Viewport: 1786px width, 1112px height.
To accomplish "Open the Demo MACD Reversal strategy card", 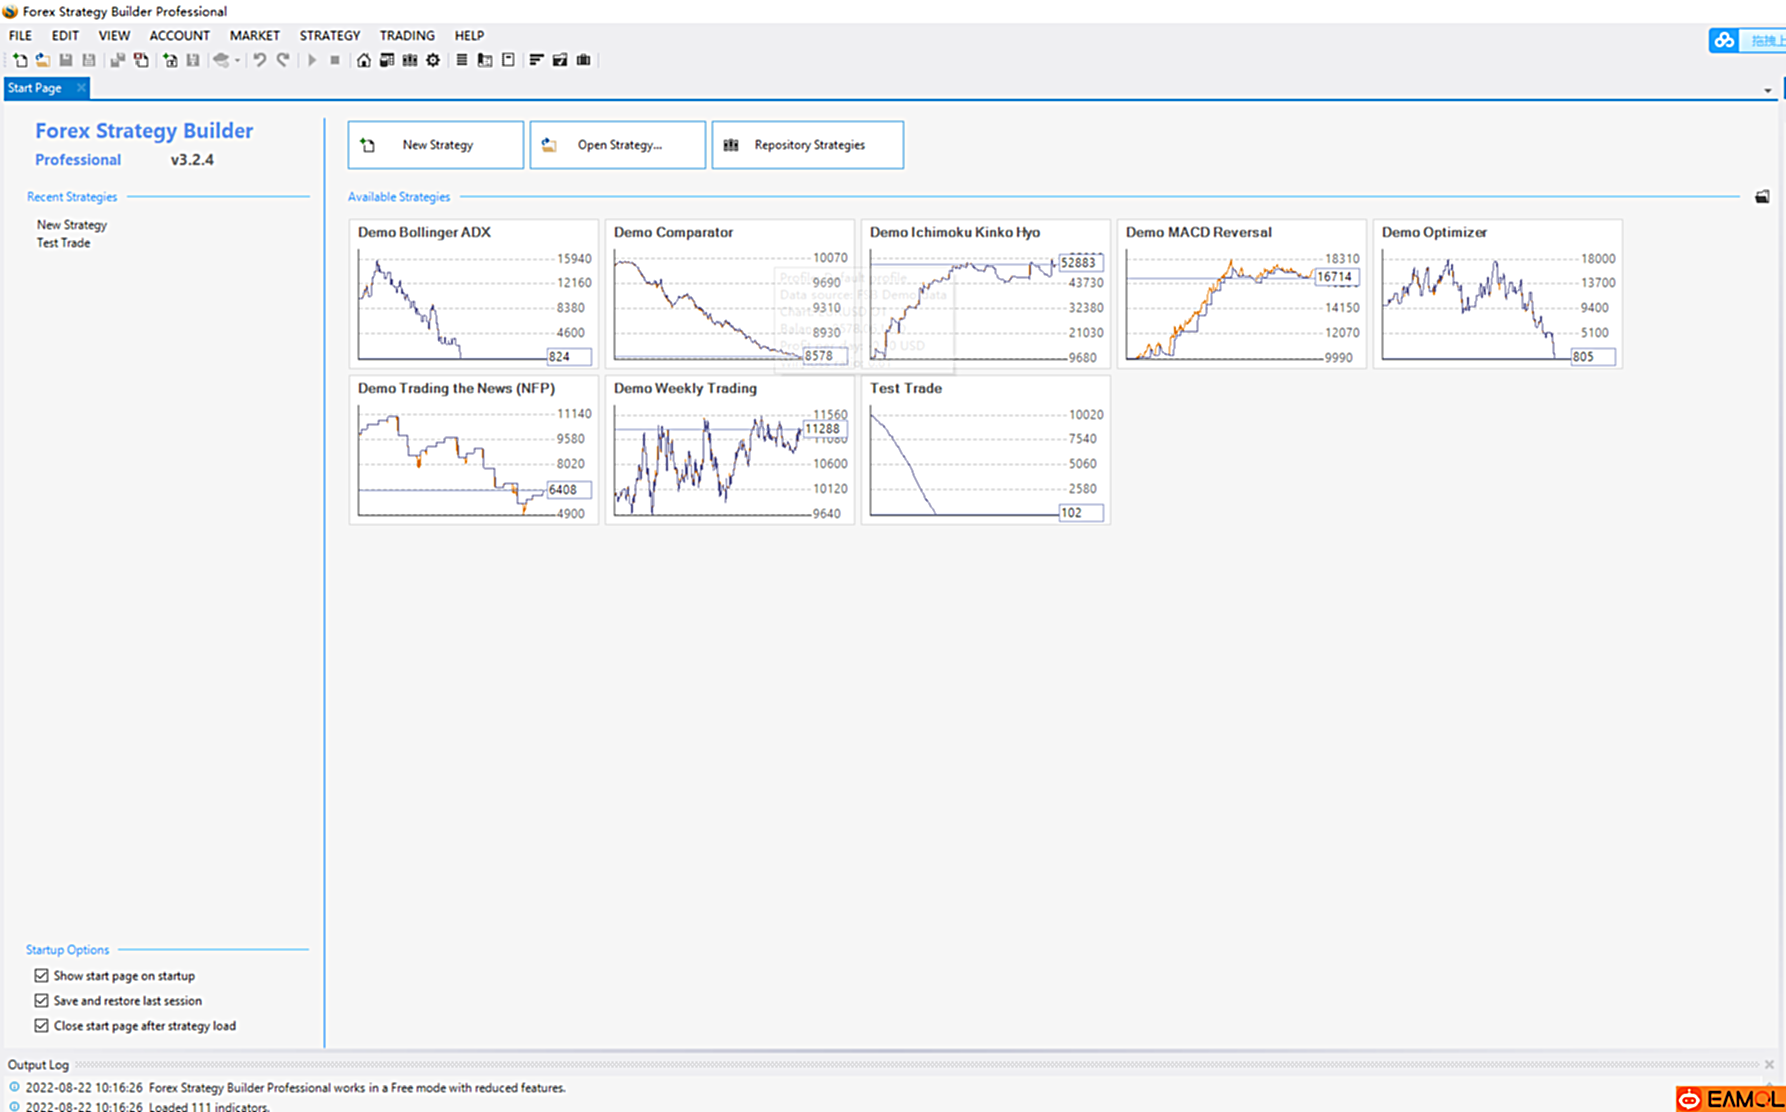I will [1242, 294].
